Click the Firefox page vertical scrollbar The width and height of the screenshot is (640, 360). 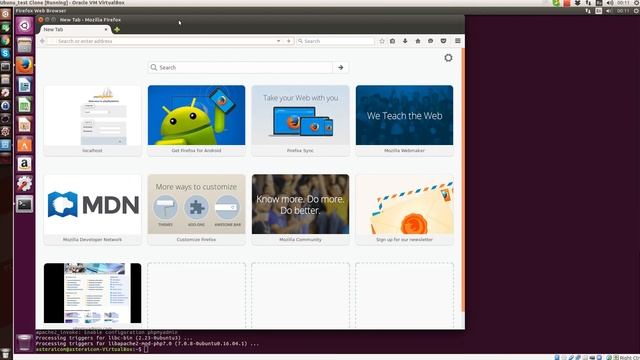463,180
